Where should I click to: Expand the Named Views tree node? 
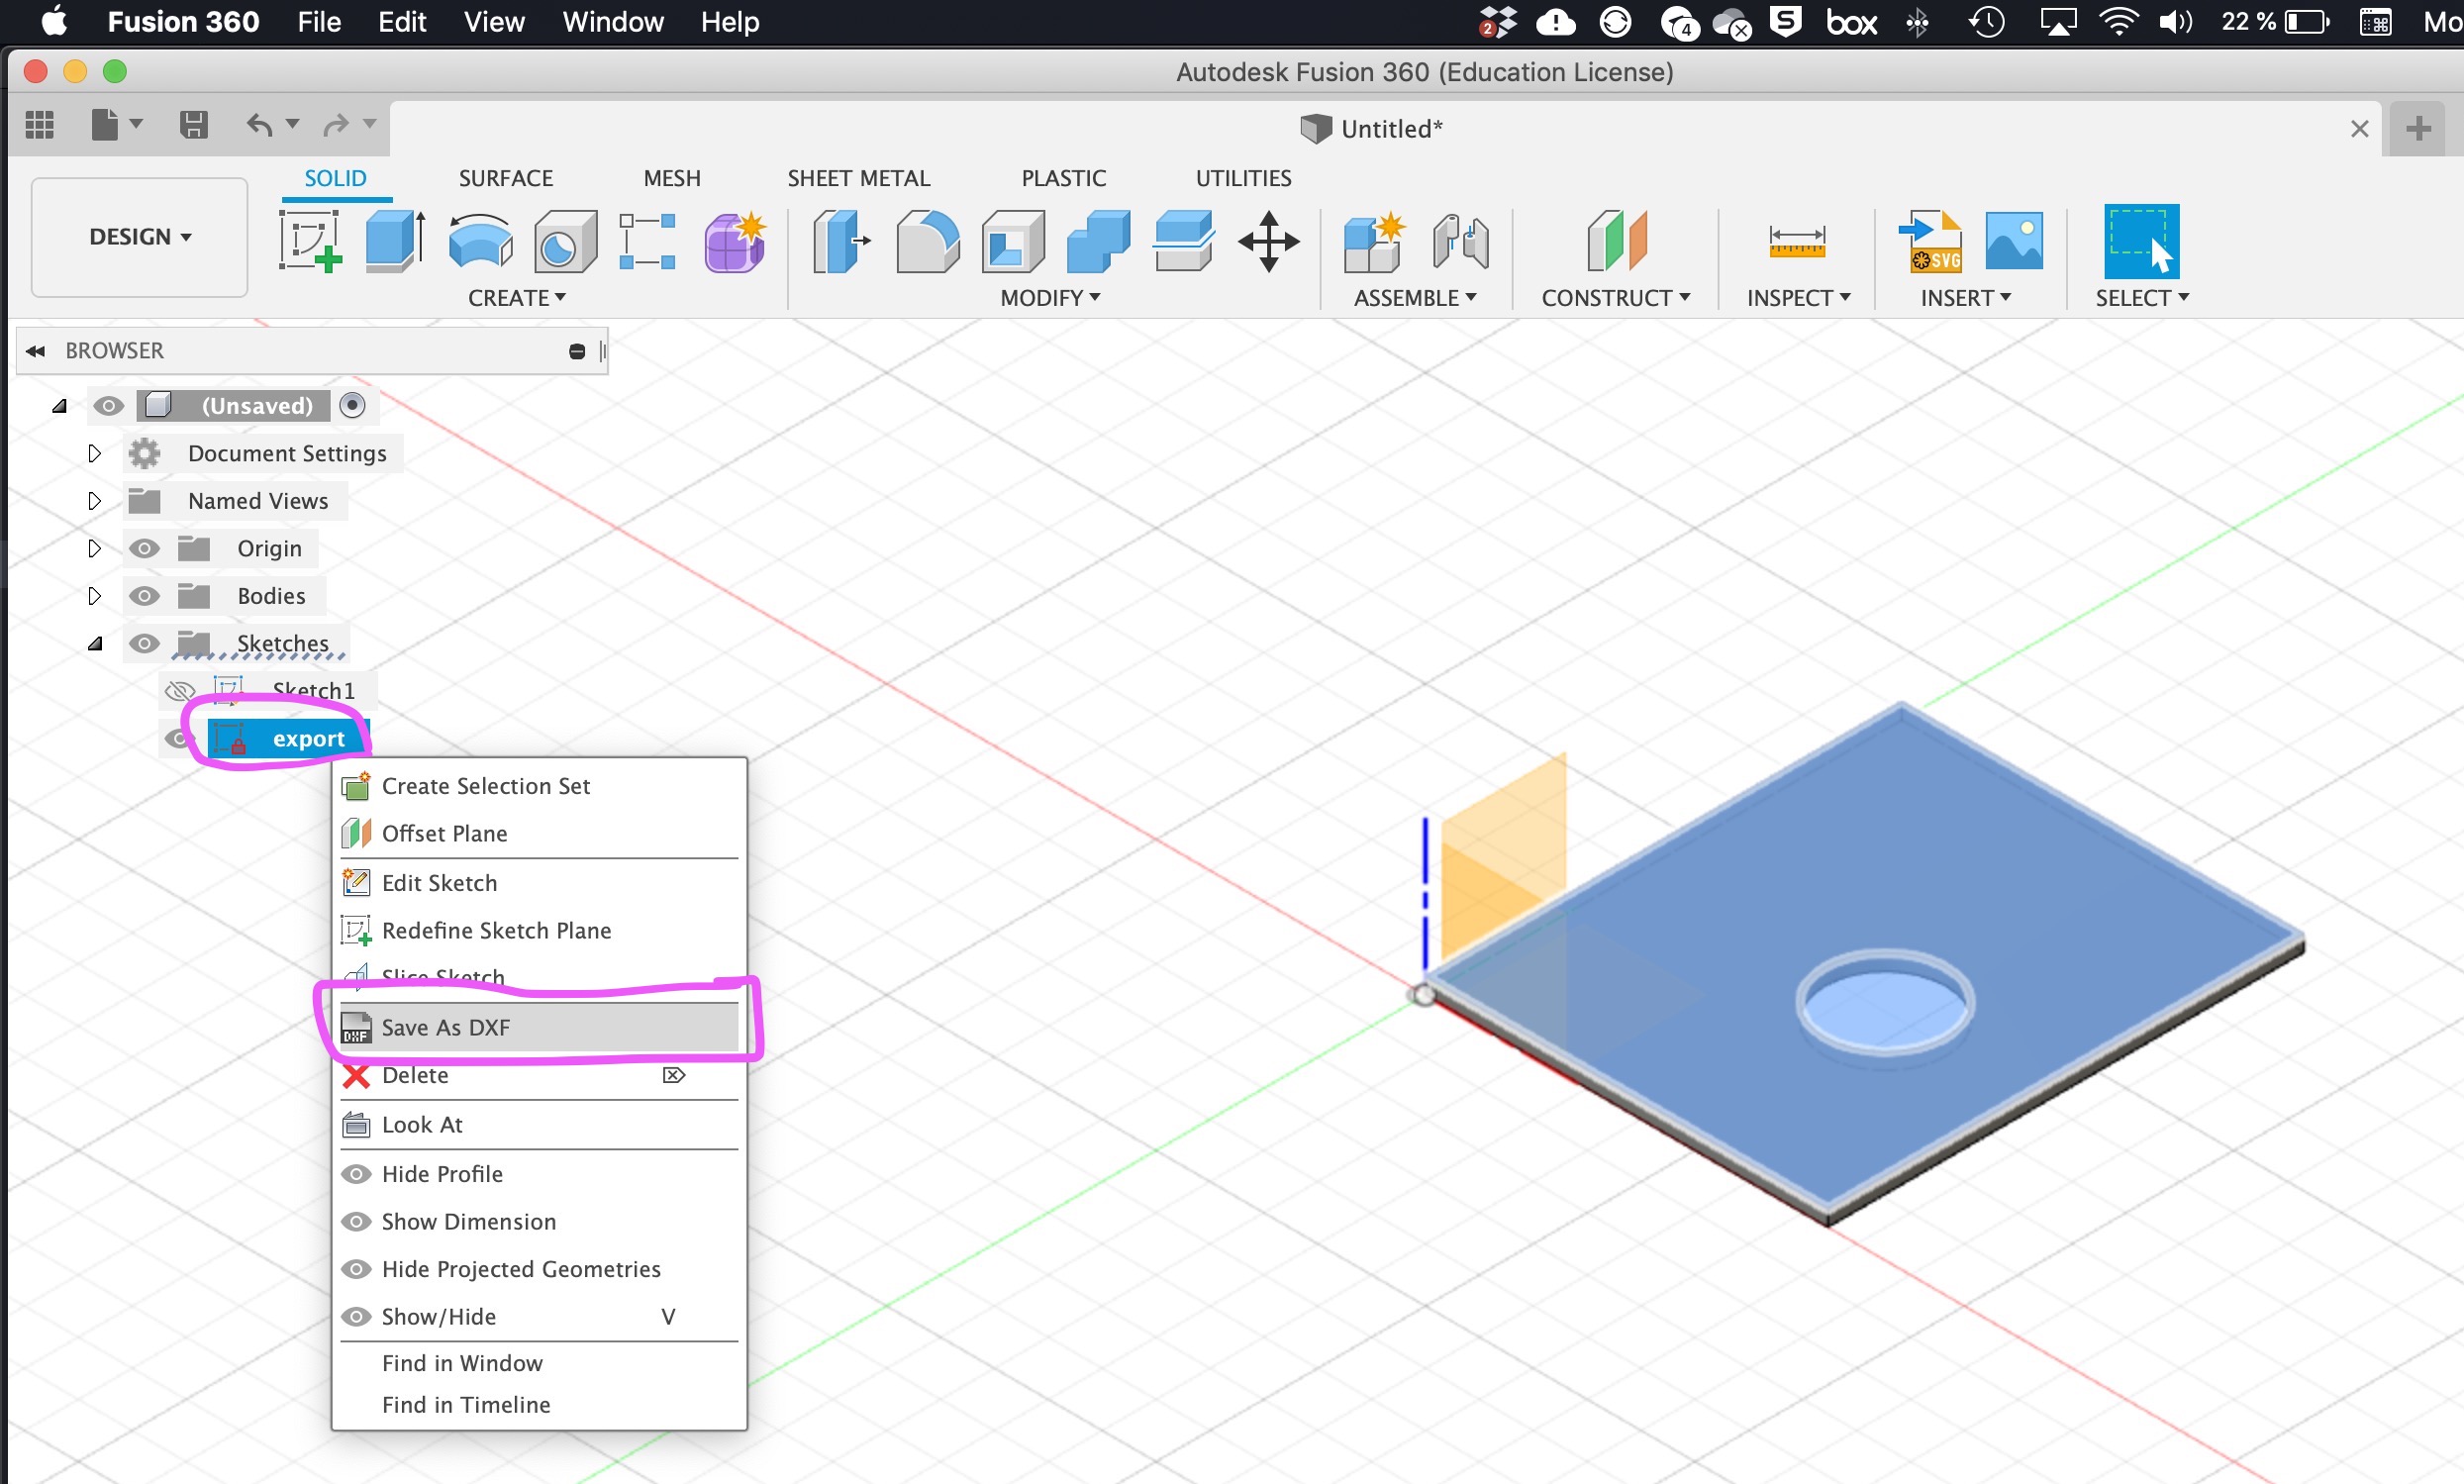(x=94, y=501)
